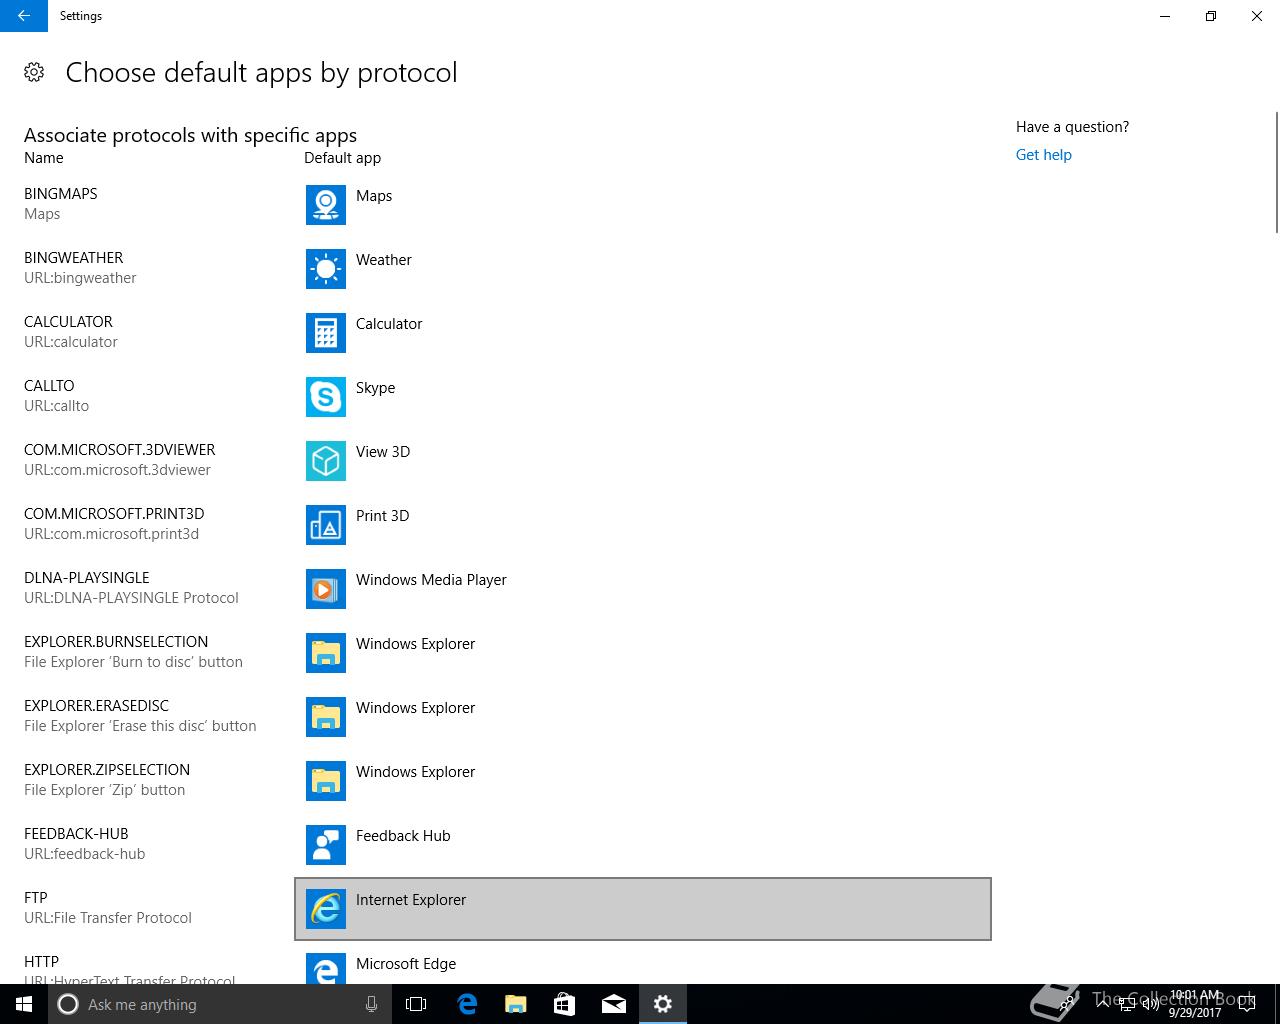Click the Print 3D app icon
Image resolution: width=1280 pixels, height=1024 pixels.
click(326, 525)
